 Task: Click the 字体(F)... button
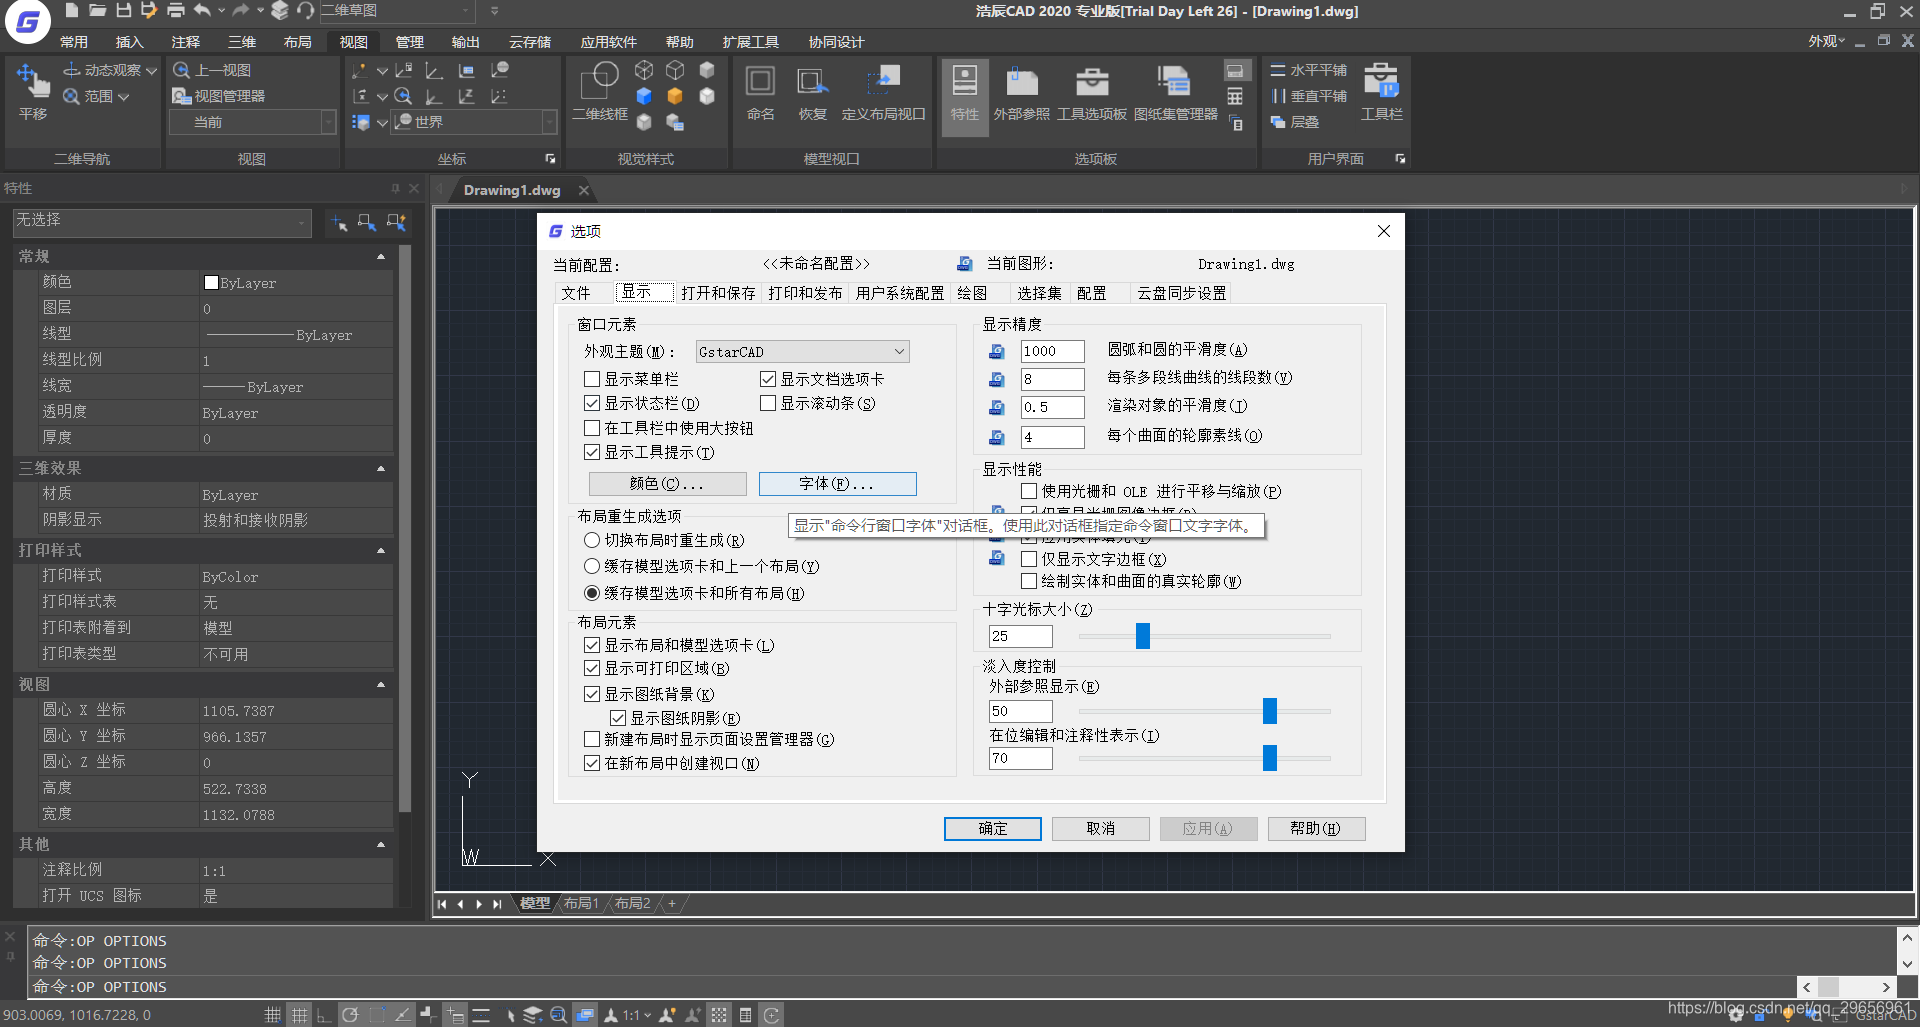pyautogui.click(x=837, y=484)
